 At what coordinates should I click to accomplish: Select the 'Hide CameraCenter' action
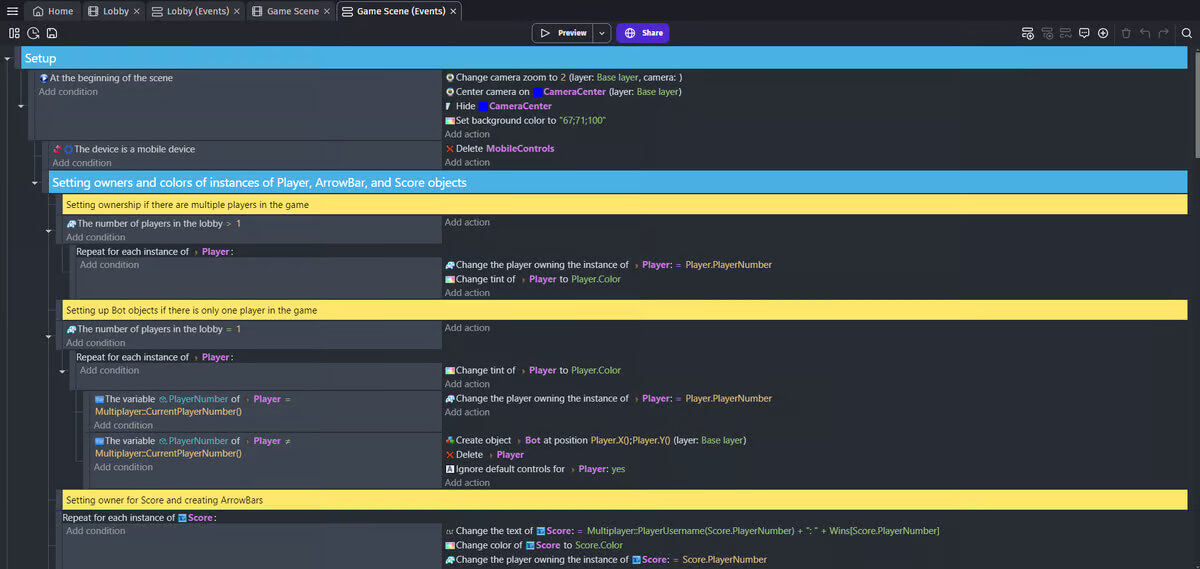[499, 106]
